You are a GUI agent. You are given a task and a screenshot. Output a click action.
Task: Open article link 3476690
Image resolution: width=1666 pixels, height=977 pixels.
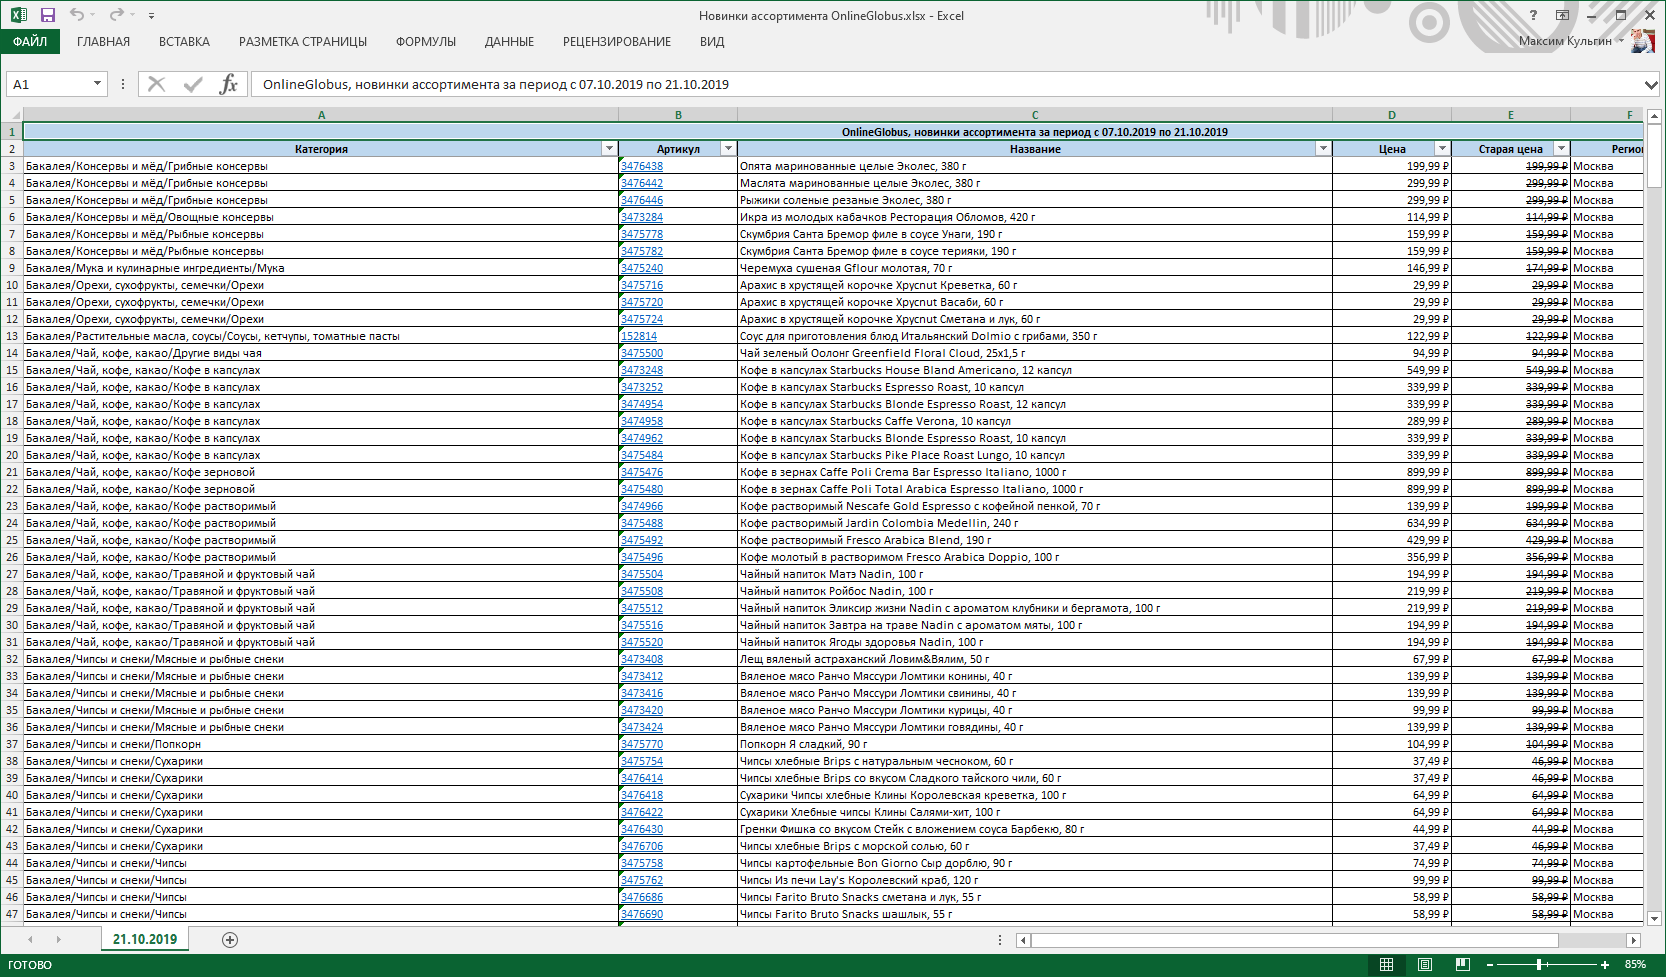tap(642, 914)
